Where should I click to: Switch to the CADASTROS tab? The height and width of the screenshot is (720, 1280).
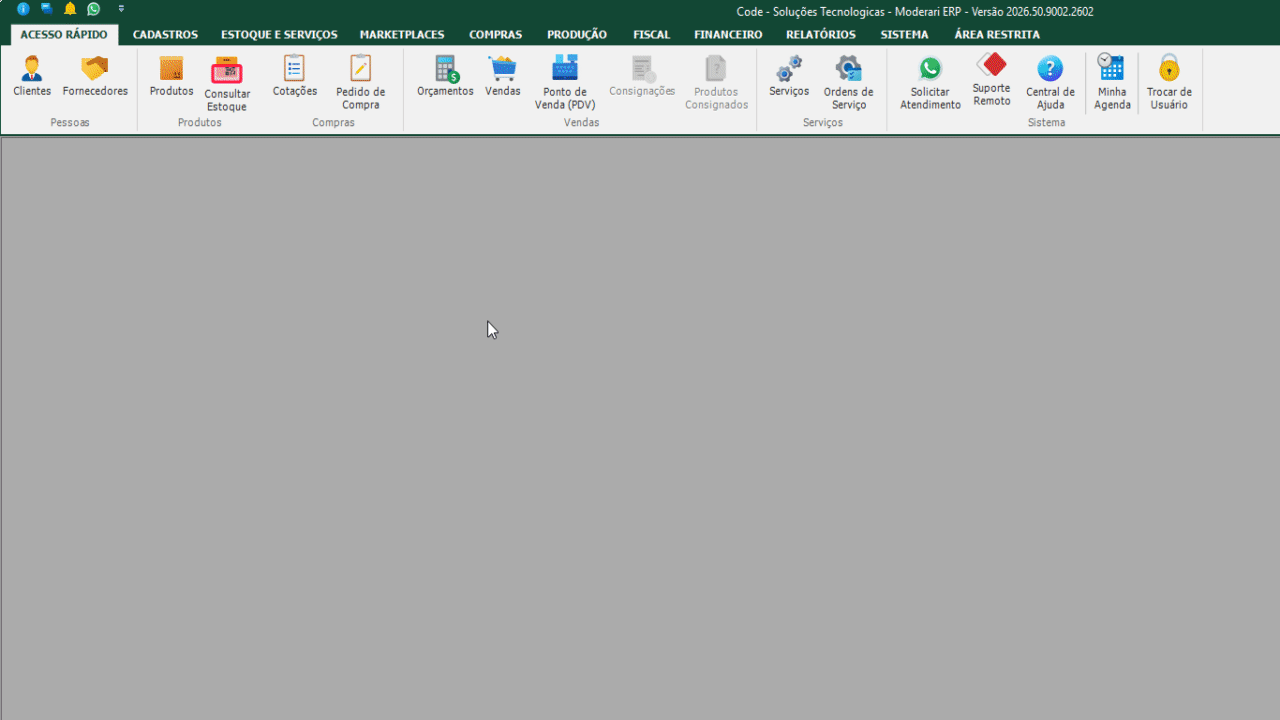(x=165, y=34)
